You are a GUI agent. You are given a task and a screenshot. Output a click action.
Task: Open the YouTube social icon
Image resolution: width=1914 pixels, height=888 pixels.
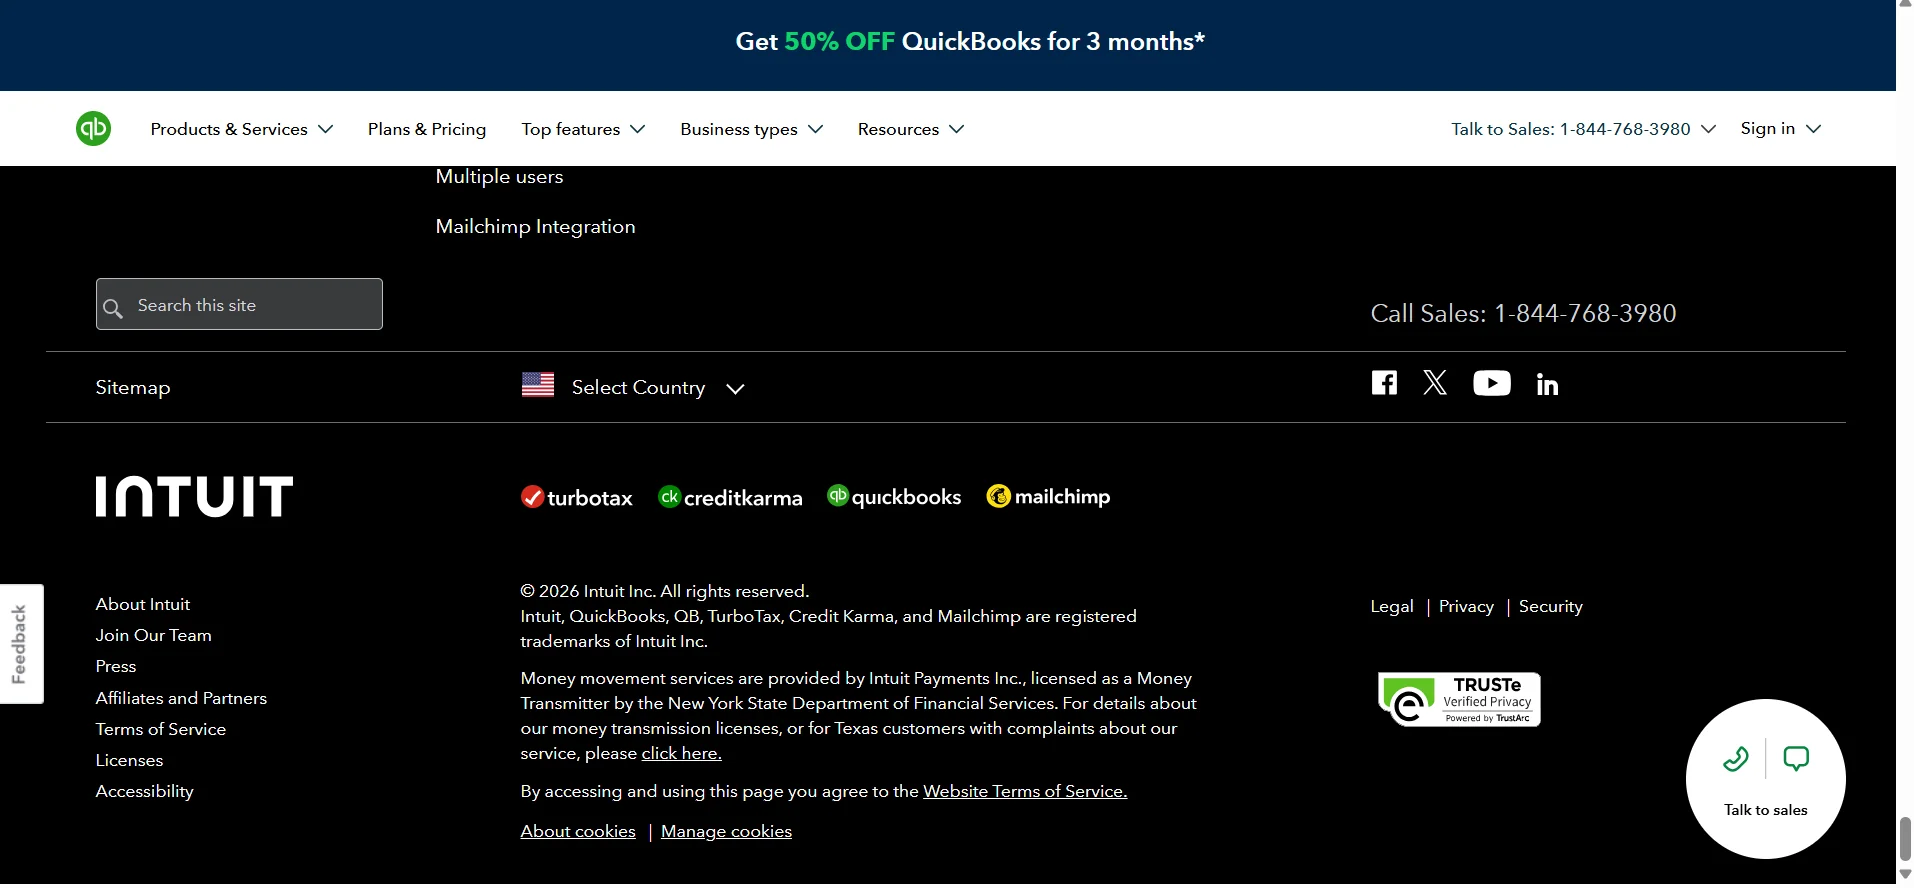(1491, 383)
